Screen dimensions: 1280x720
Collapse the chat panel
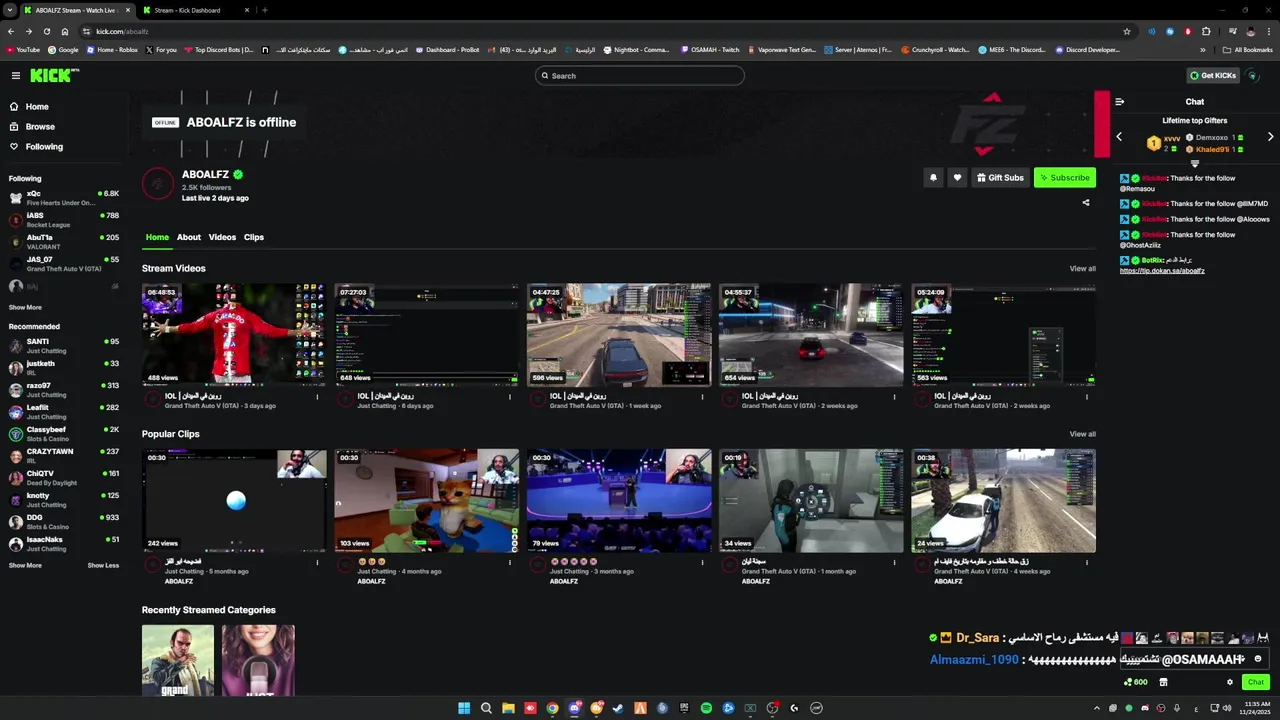tap(1119, 102)
